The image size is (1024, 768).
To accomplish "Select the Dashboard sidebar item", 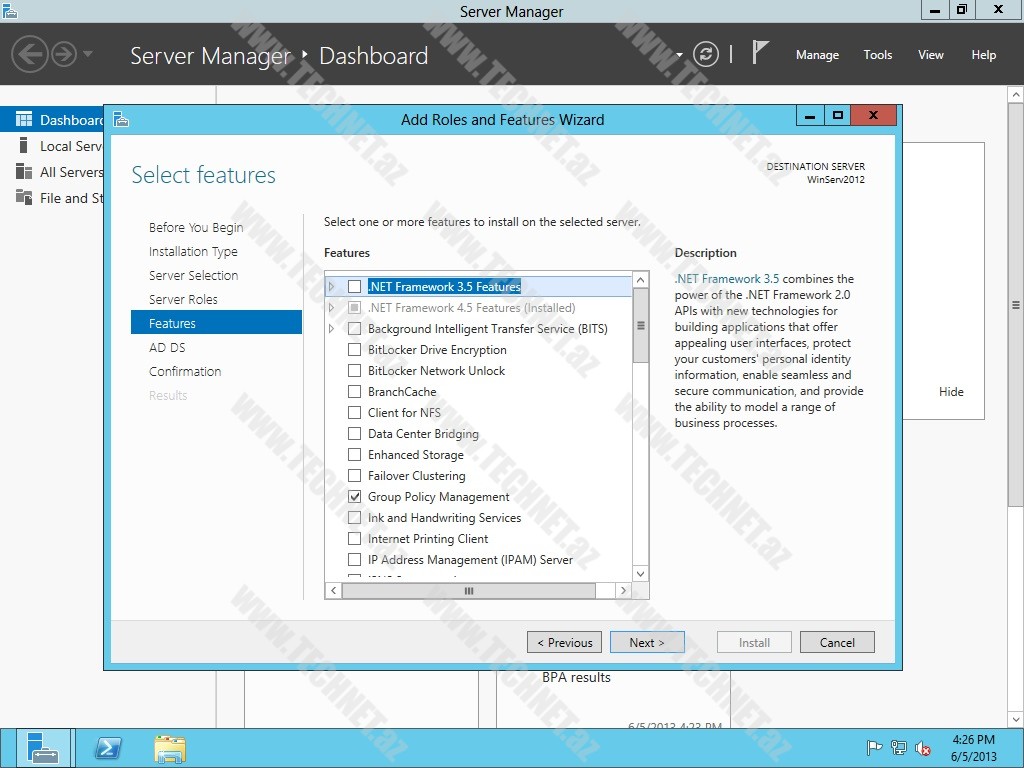I will (x=55, y=119).
